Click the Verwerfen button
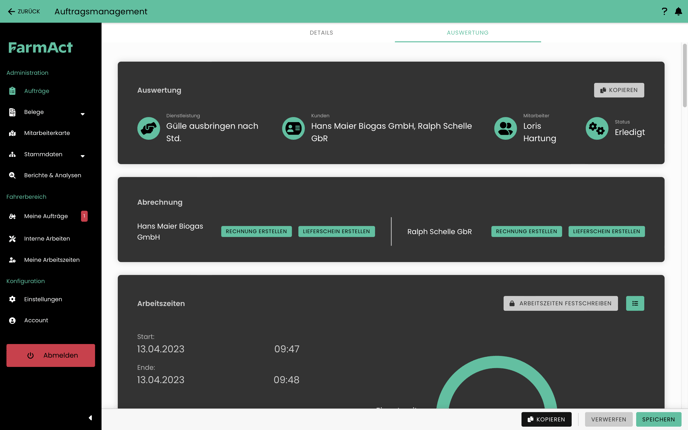Image resolution: width=688 pixels, height=430 pixels. coord(609,419)
